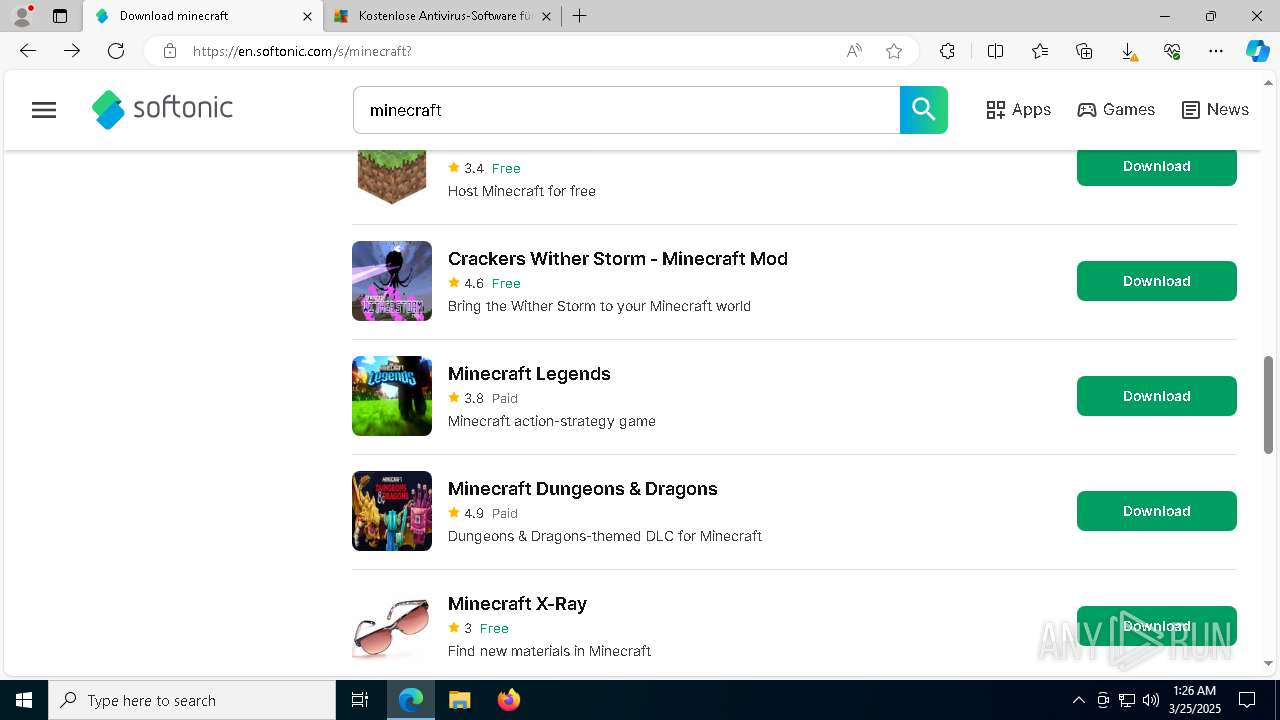This screenshot has width=1280, height=720.
Task: Open volume control in tray
Action: [x=1151, y=700]
